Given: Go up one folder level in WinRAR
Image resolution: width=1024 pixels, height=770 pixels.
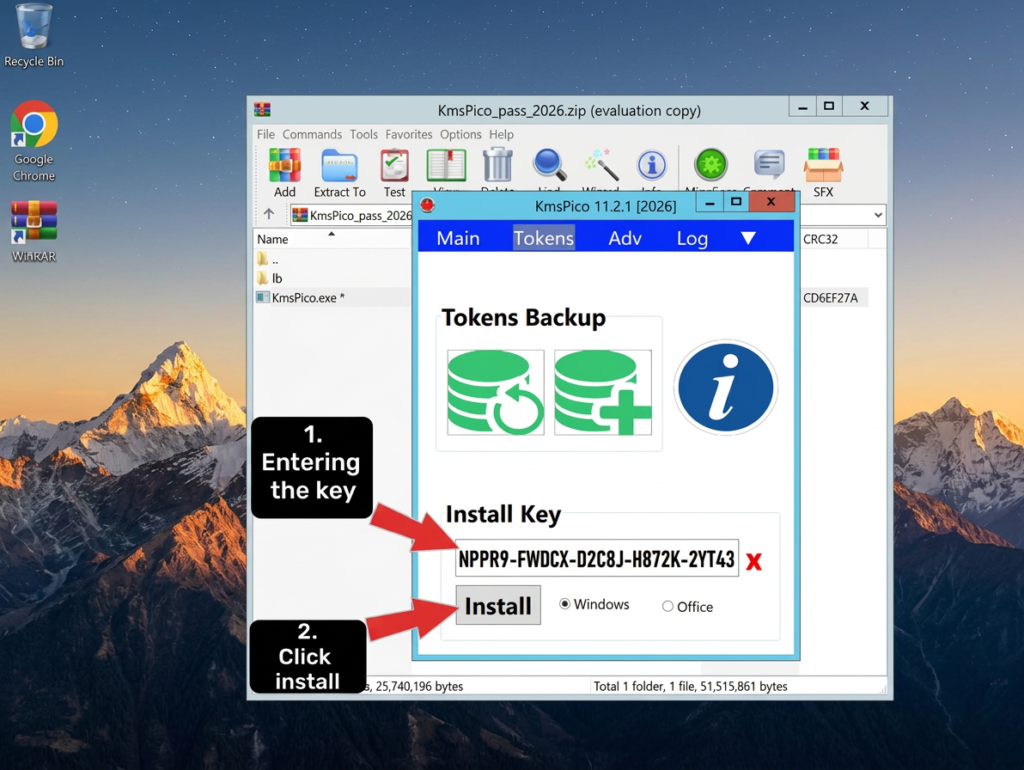Looking at the screenshot, I should click(x=269, y=214).
